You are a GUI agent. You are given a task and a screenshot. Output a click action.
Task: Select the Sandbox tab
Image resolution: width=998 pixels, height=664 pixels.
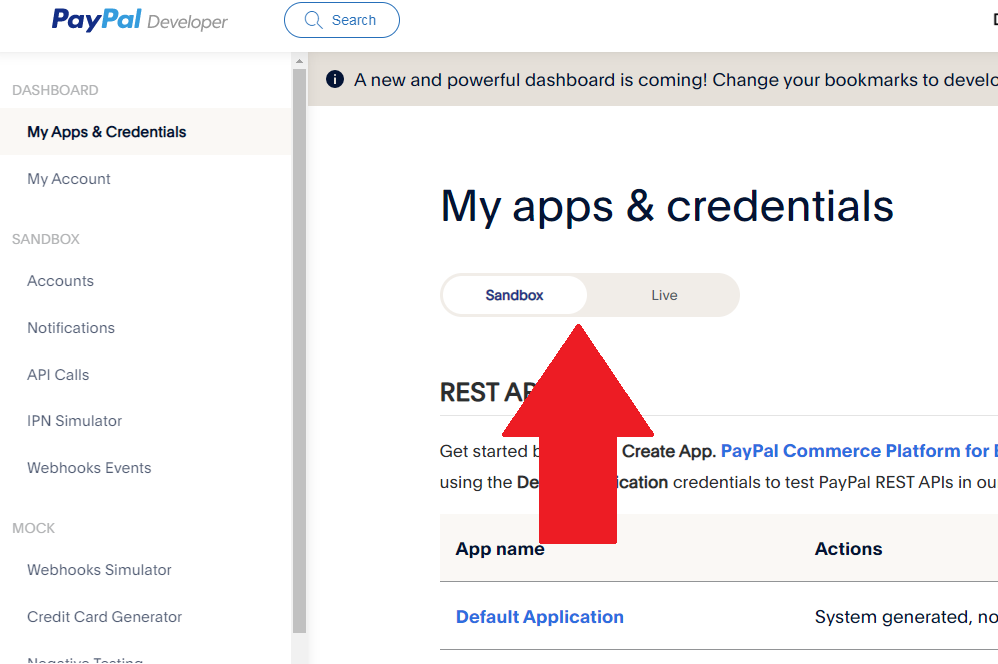514,295
